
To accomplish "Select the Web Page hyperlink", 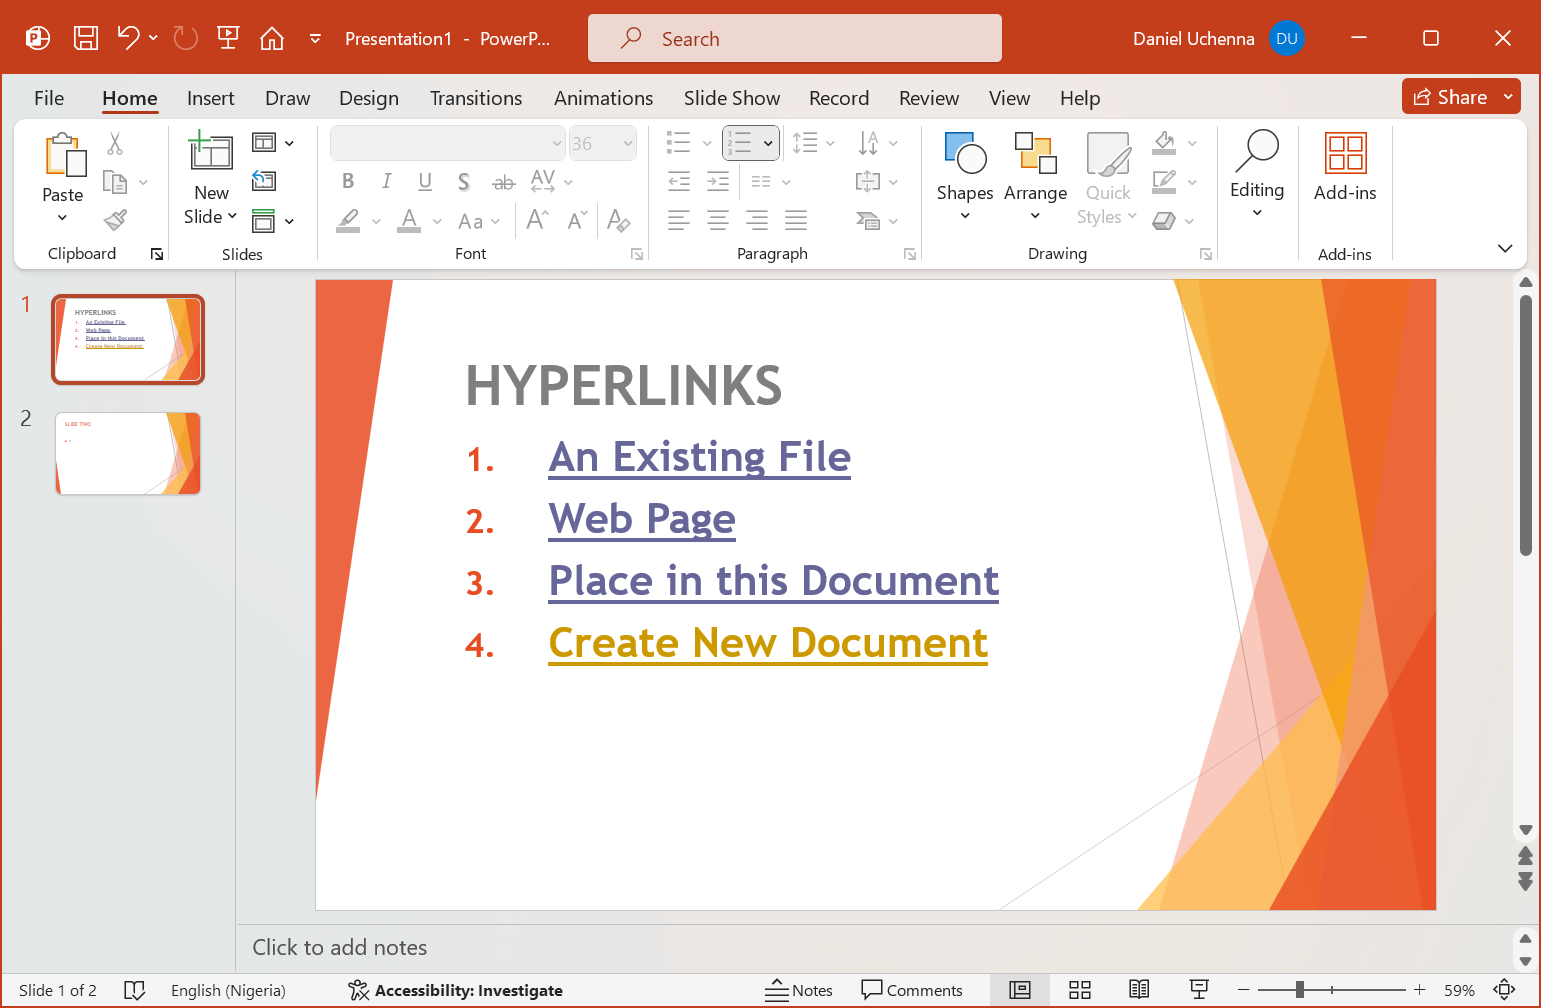I will pyautogui.click(x=641, y=519).
